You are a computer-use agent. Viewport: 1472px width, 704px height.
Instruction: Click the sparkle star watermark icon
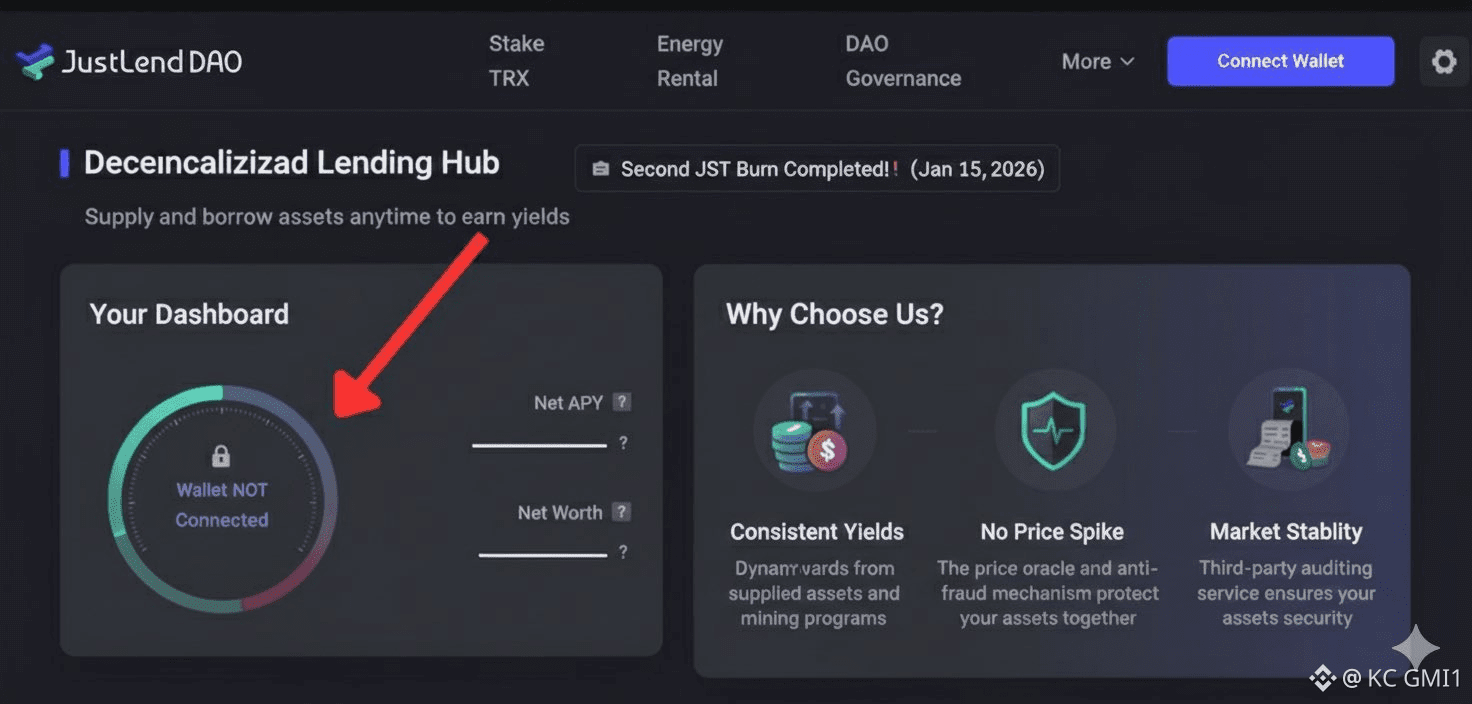1415,648
